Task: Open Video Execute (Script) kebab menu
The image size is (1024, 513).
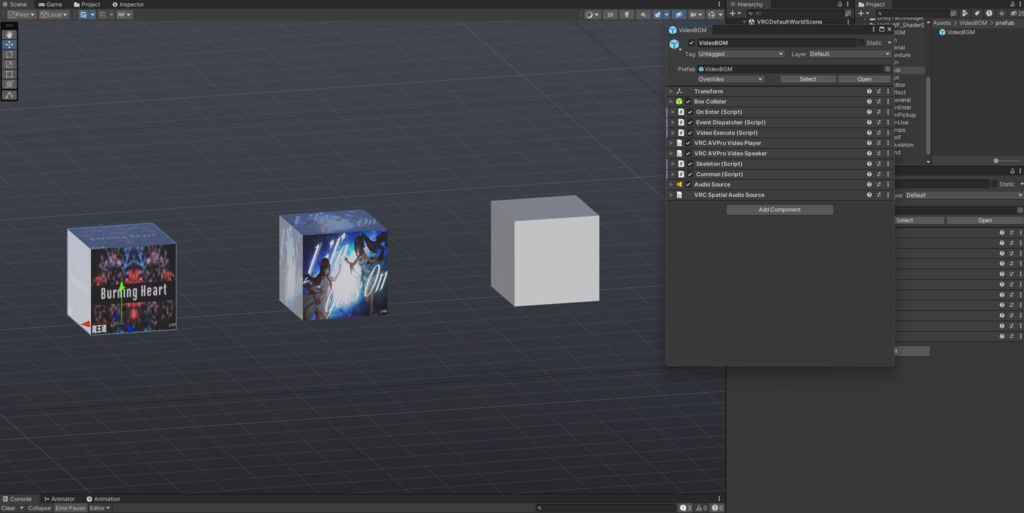Action: 888,132
